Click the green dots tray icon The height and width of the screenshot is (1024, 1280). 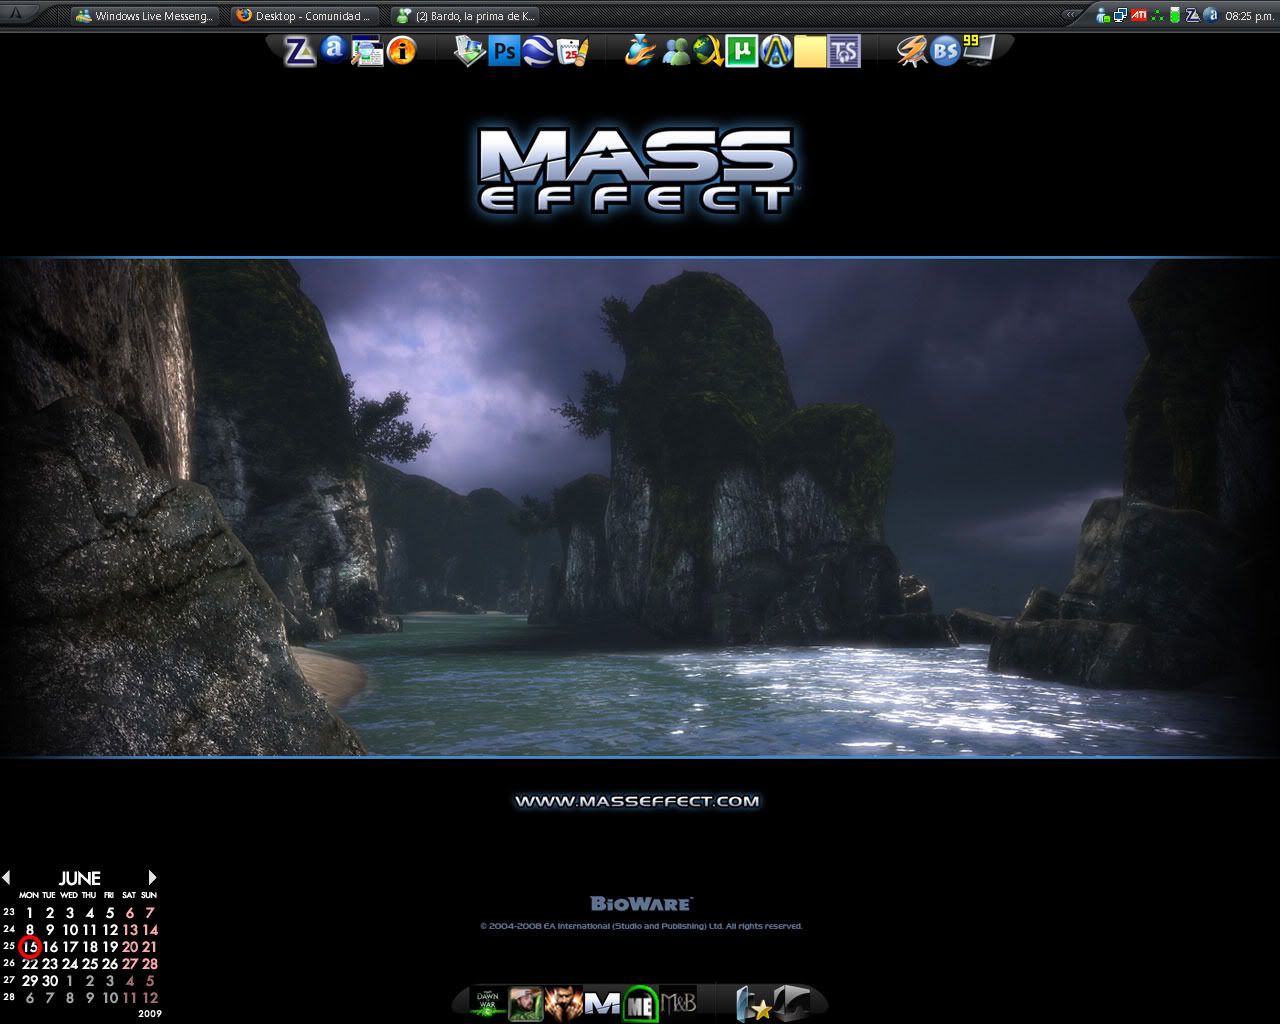coord(1158,16)
